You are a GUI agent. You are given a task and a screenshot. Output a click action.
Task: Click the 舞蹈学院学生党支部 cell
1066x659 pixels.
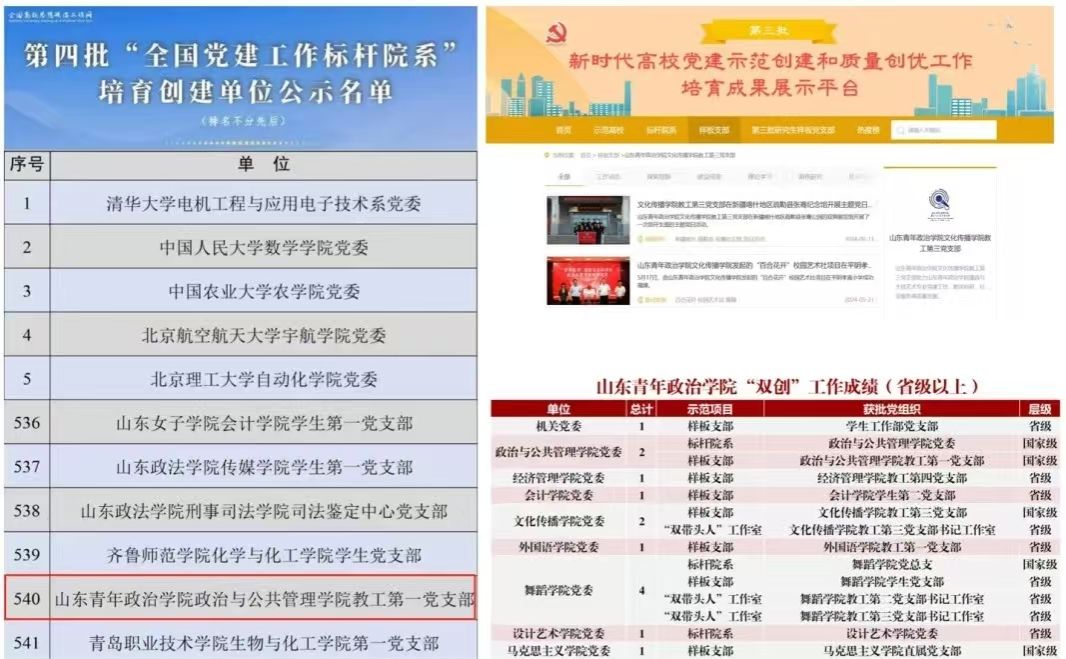[x=892, y=581]
